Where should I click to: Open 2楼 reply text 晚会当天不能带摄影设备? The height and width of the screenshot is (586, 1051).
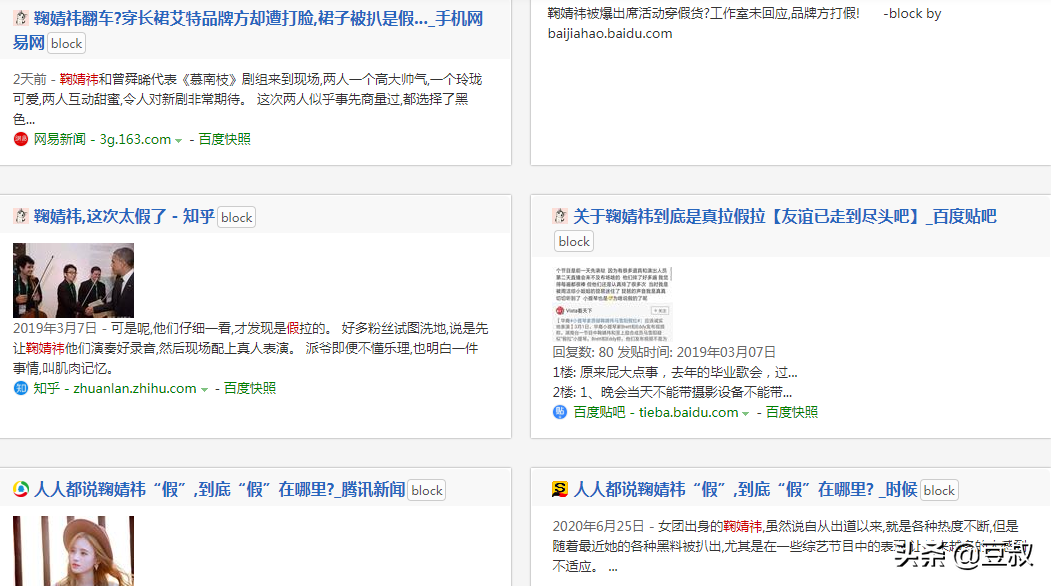click(672, 392)
